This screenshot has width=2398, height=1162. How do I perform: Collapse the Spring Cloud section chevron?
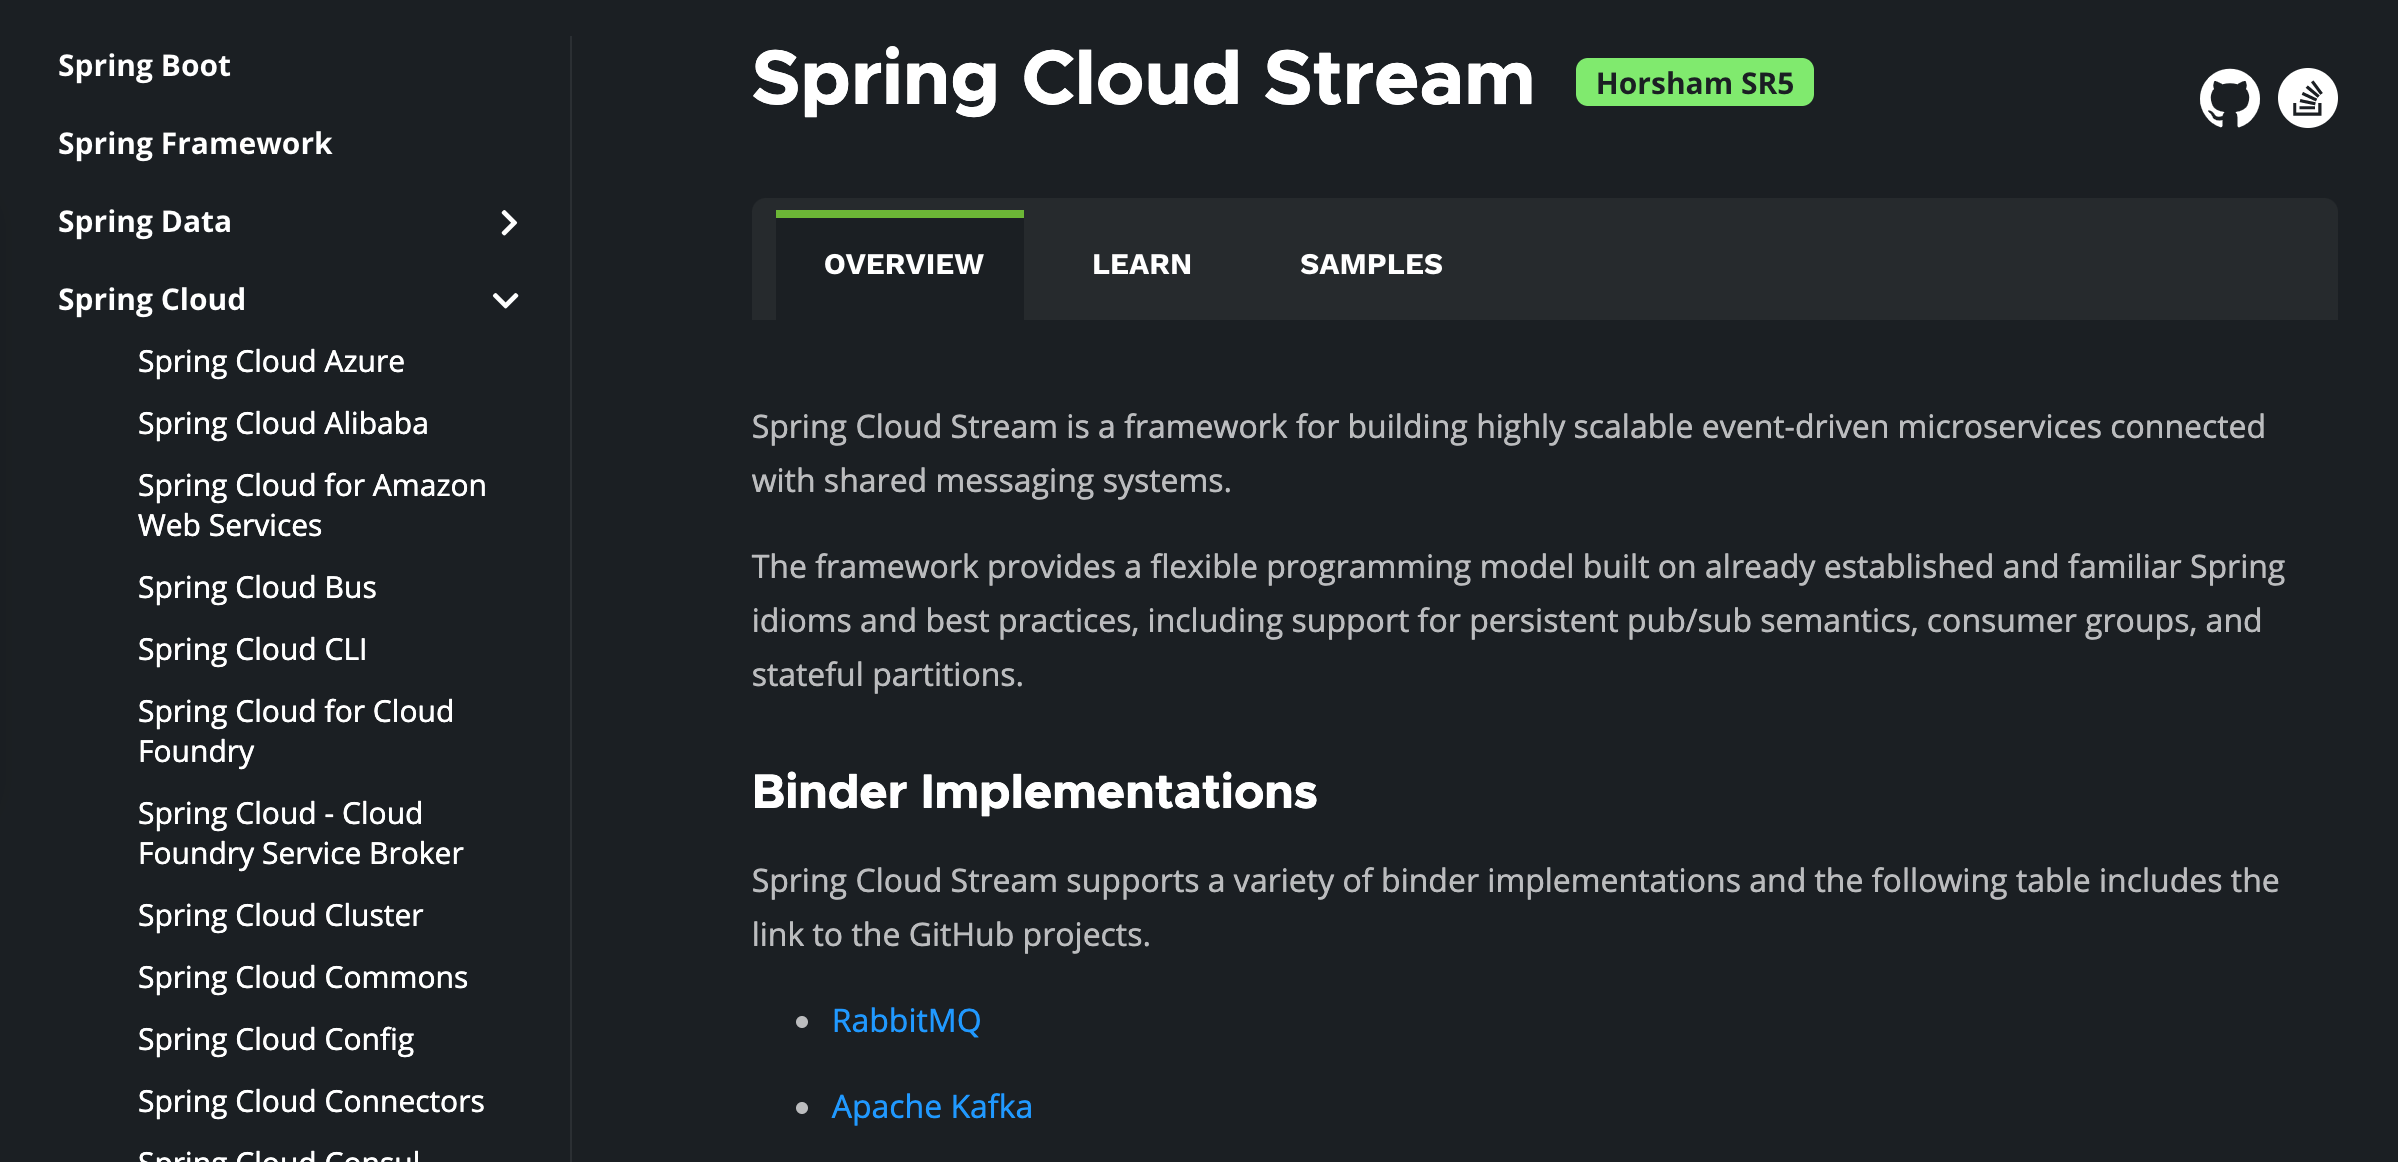506,300
